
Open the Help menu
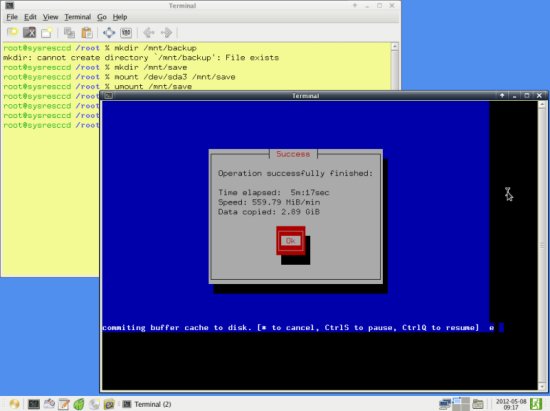click(x=120, y=17)
